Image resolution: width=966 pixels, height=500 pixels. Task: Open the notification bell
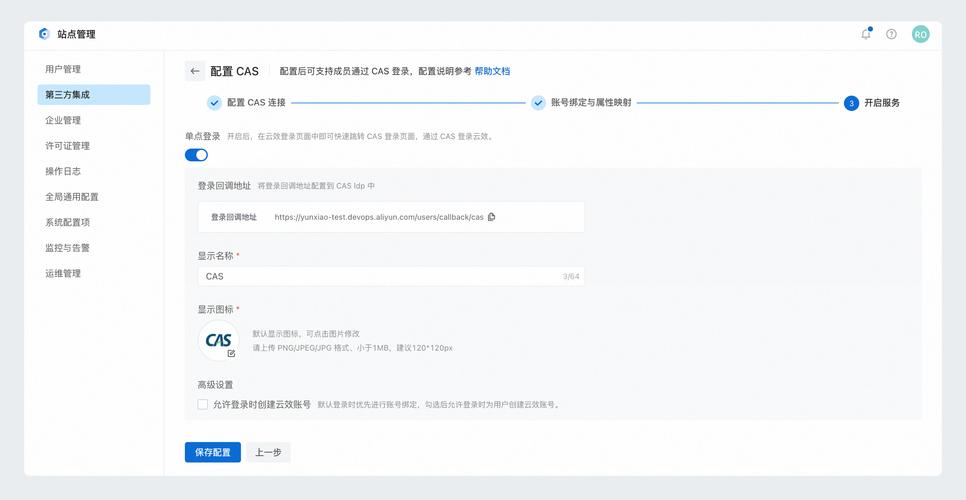(866, 34)
